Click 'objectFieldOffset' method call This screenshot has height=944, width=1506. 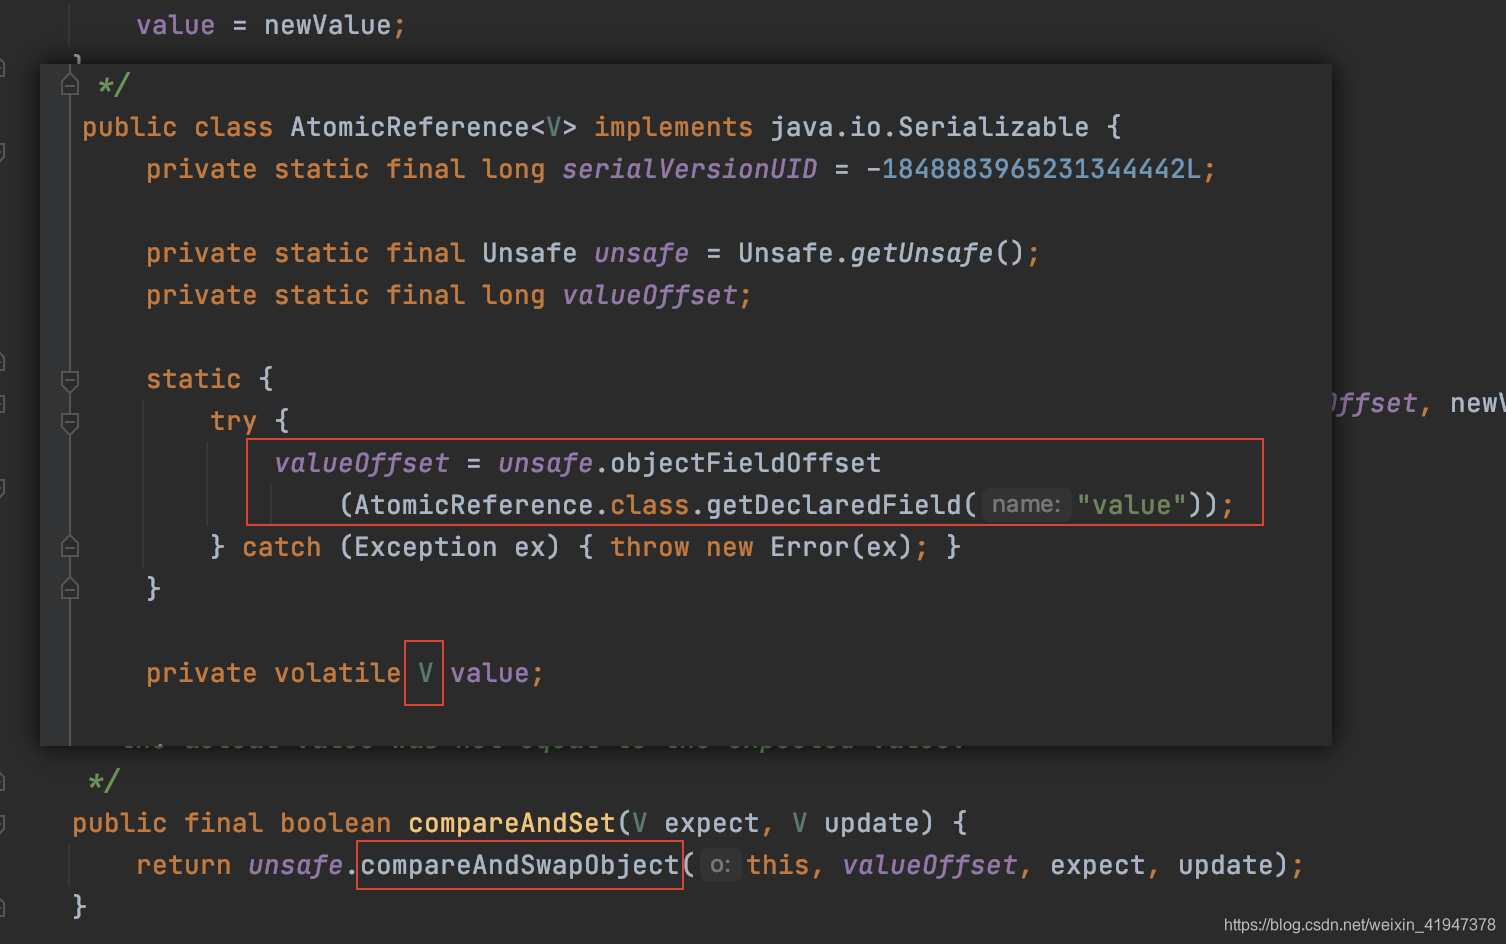click(745, 463)
